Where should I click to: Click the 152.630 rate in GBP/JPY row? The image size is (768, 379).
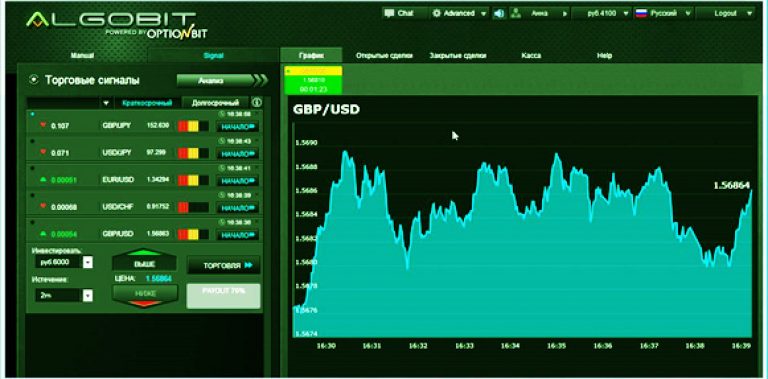coord(157,126)
